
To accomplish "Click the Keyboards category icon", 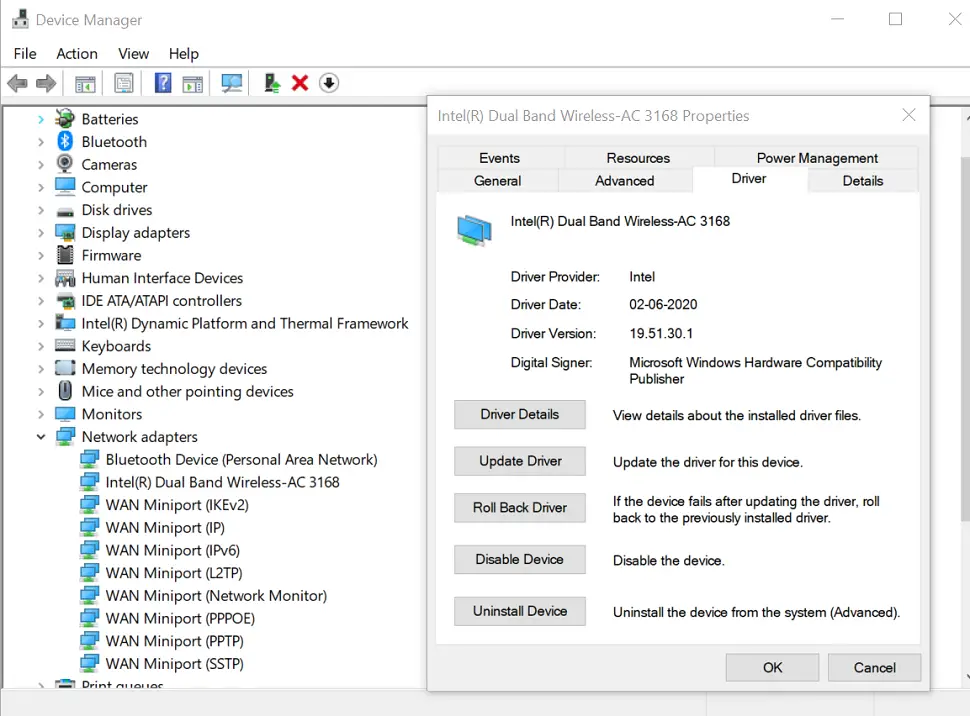I will (x=65, y=345).
